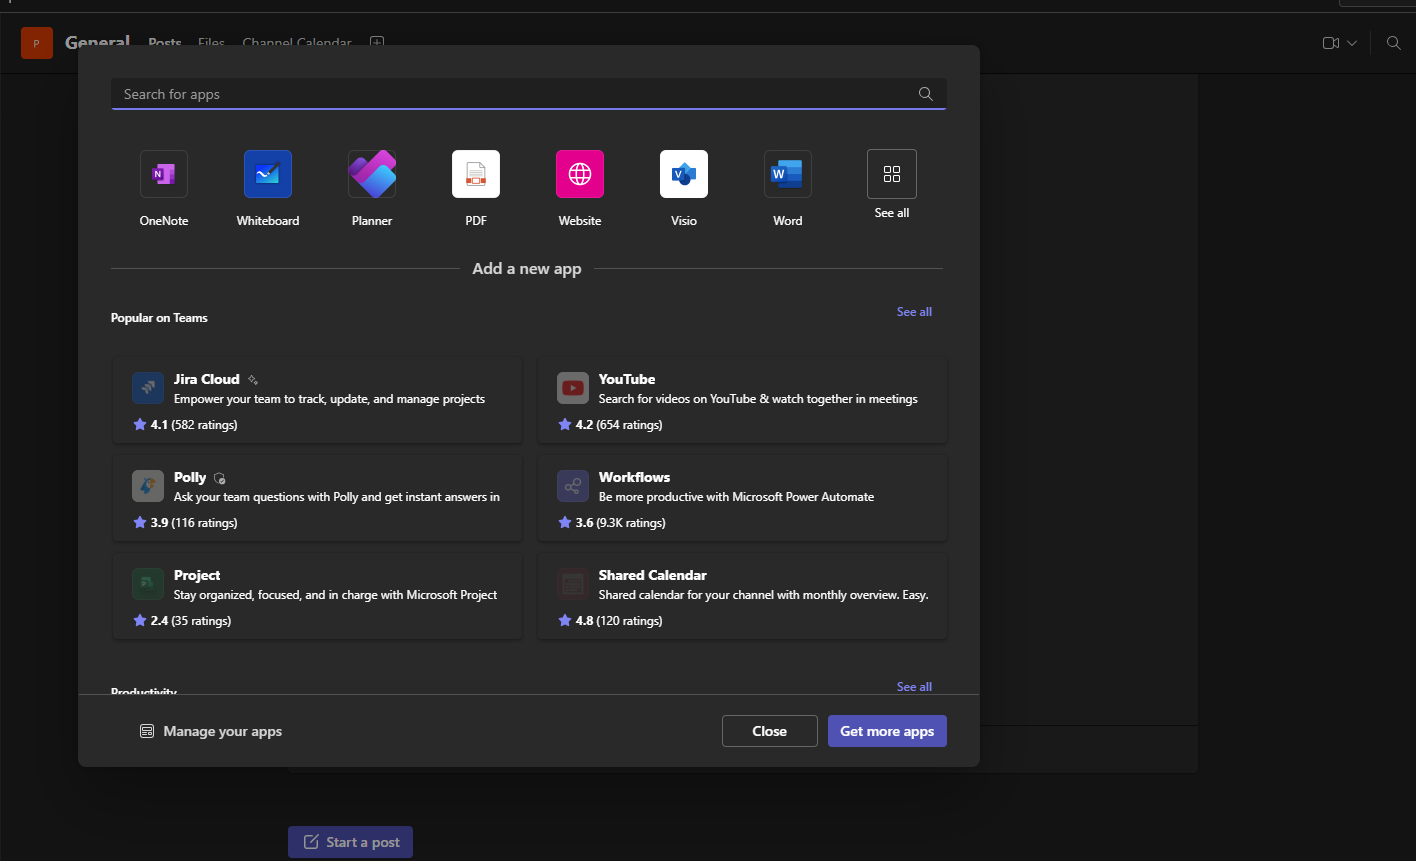The height and width of the screenshot is (861, 1416).
Task: Open the OneNote app icon
Action: tap(164, 174)
